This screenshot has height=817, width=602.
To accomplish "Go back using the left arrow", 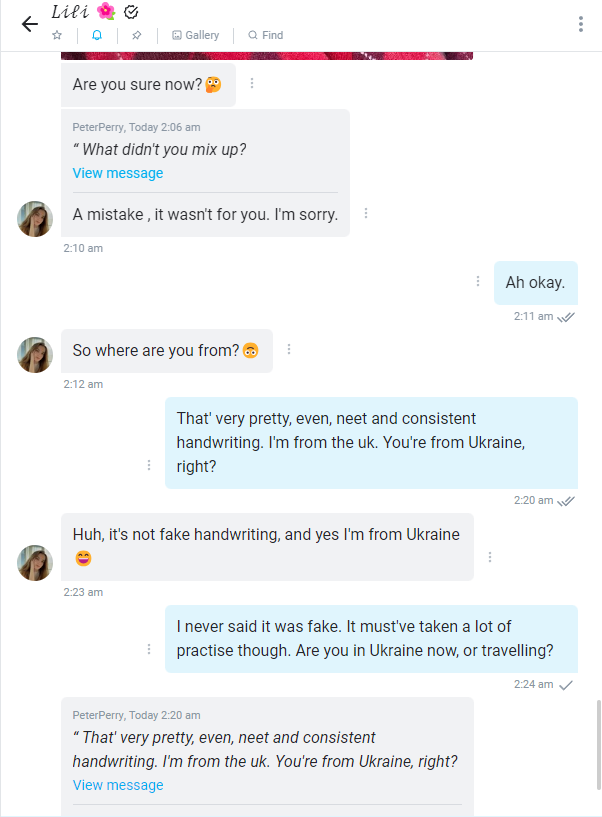I will click(x=30, y=24).
